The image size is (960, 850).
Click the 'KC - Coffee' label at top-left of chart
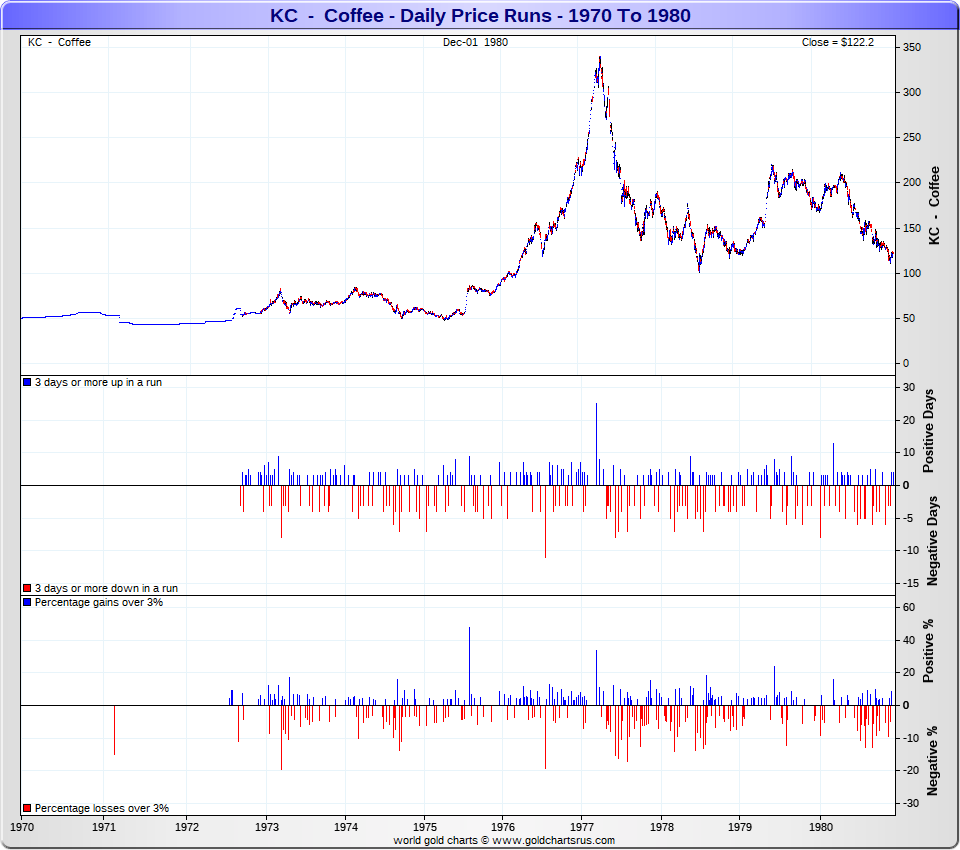[x=59, y=42]
